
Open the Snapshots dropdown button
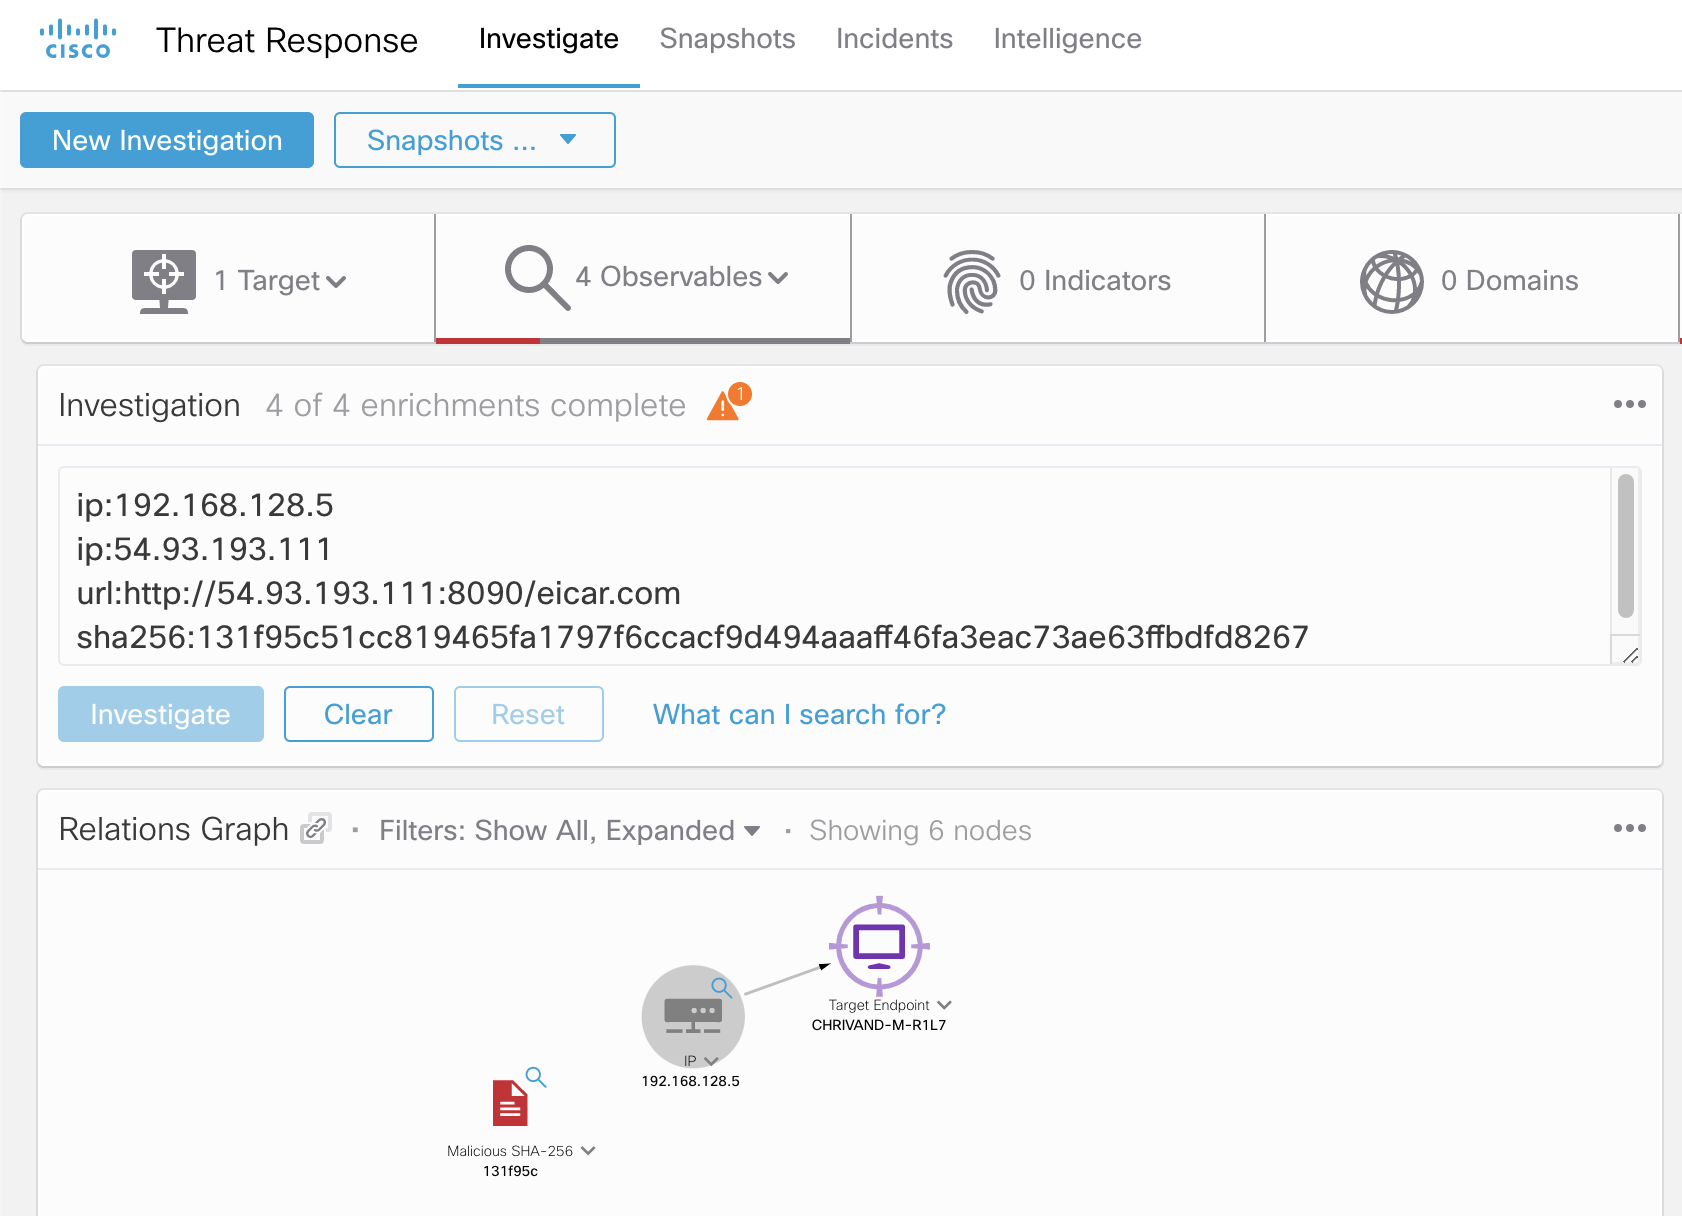pyautogui.click(x=474, y=140)
